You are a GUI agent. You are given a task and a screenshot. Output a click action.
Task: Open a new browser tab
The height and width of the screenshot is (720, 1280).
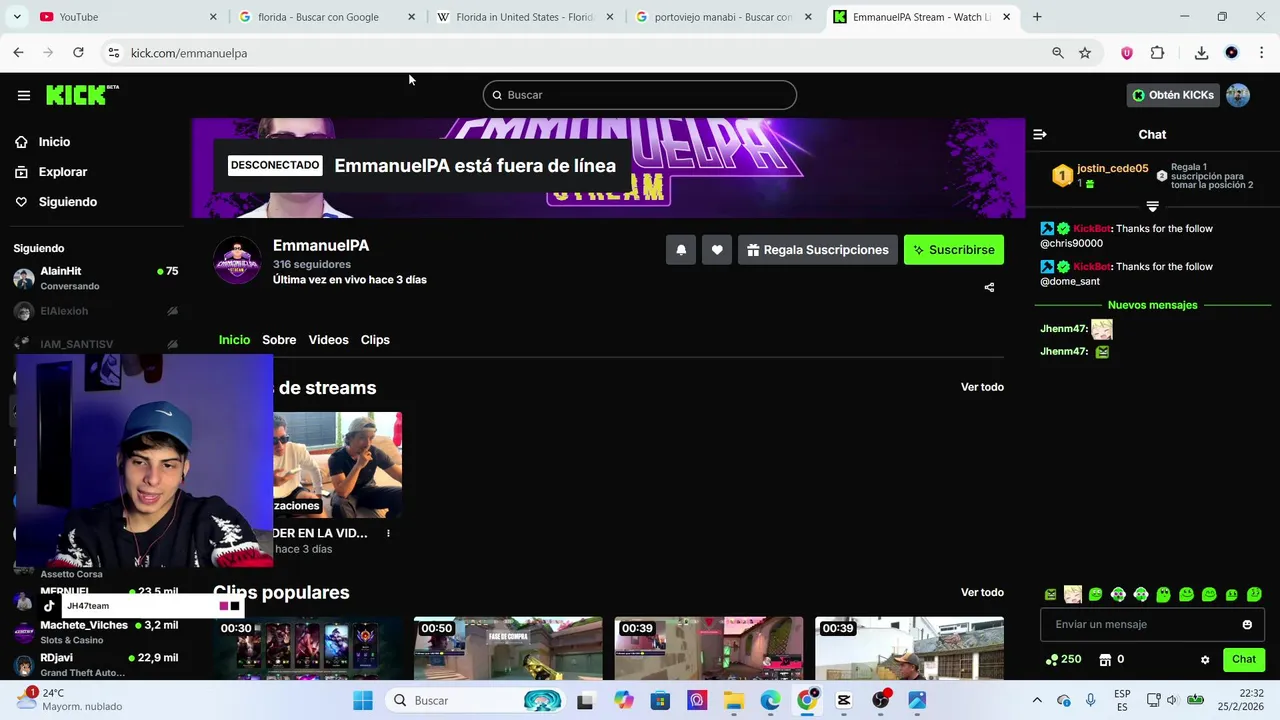(1037, 17)
